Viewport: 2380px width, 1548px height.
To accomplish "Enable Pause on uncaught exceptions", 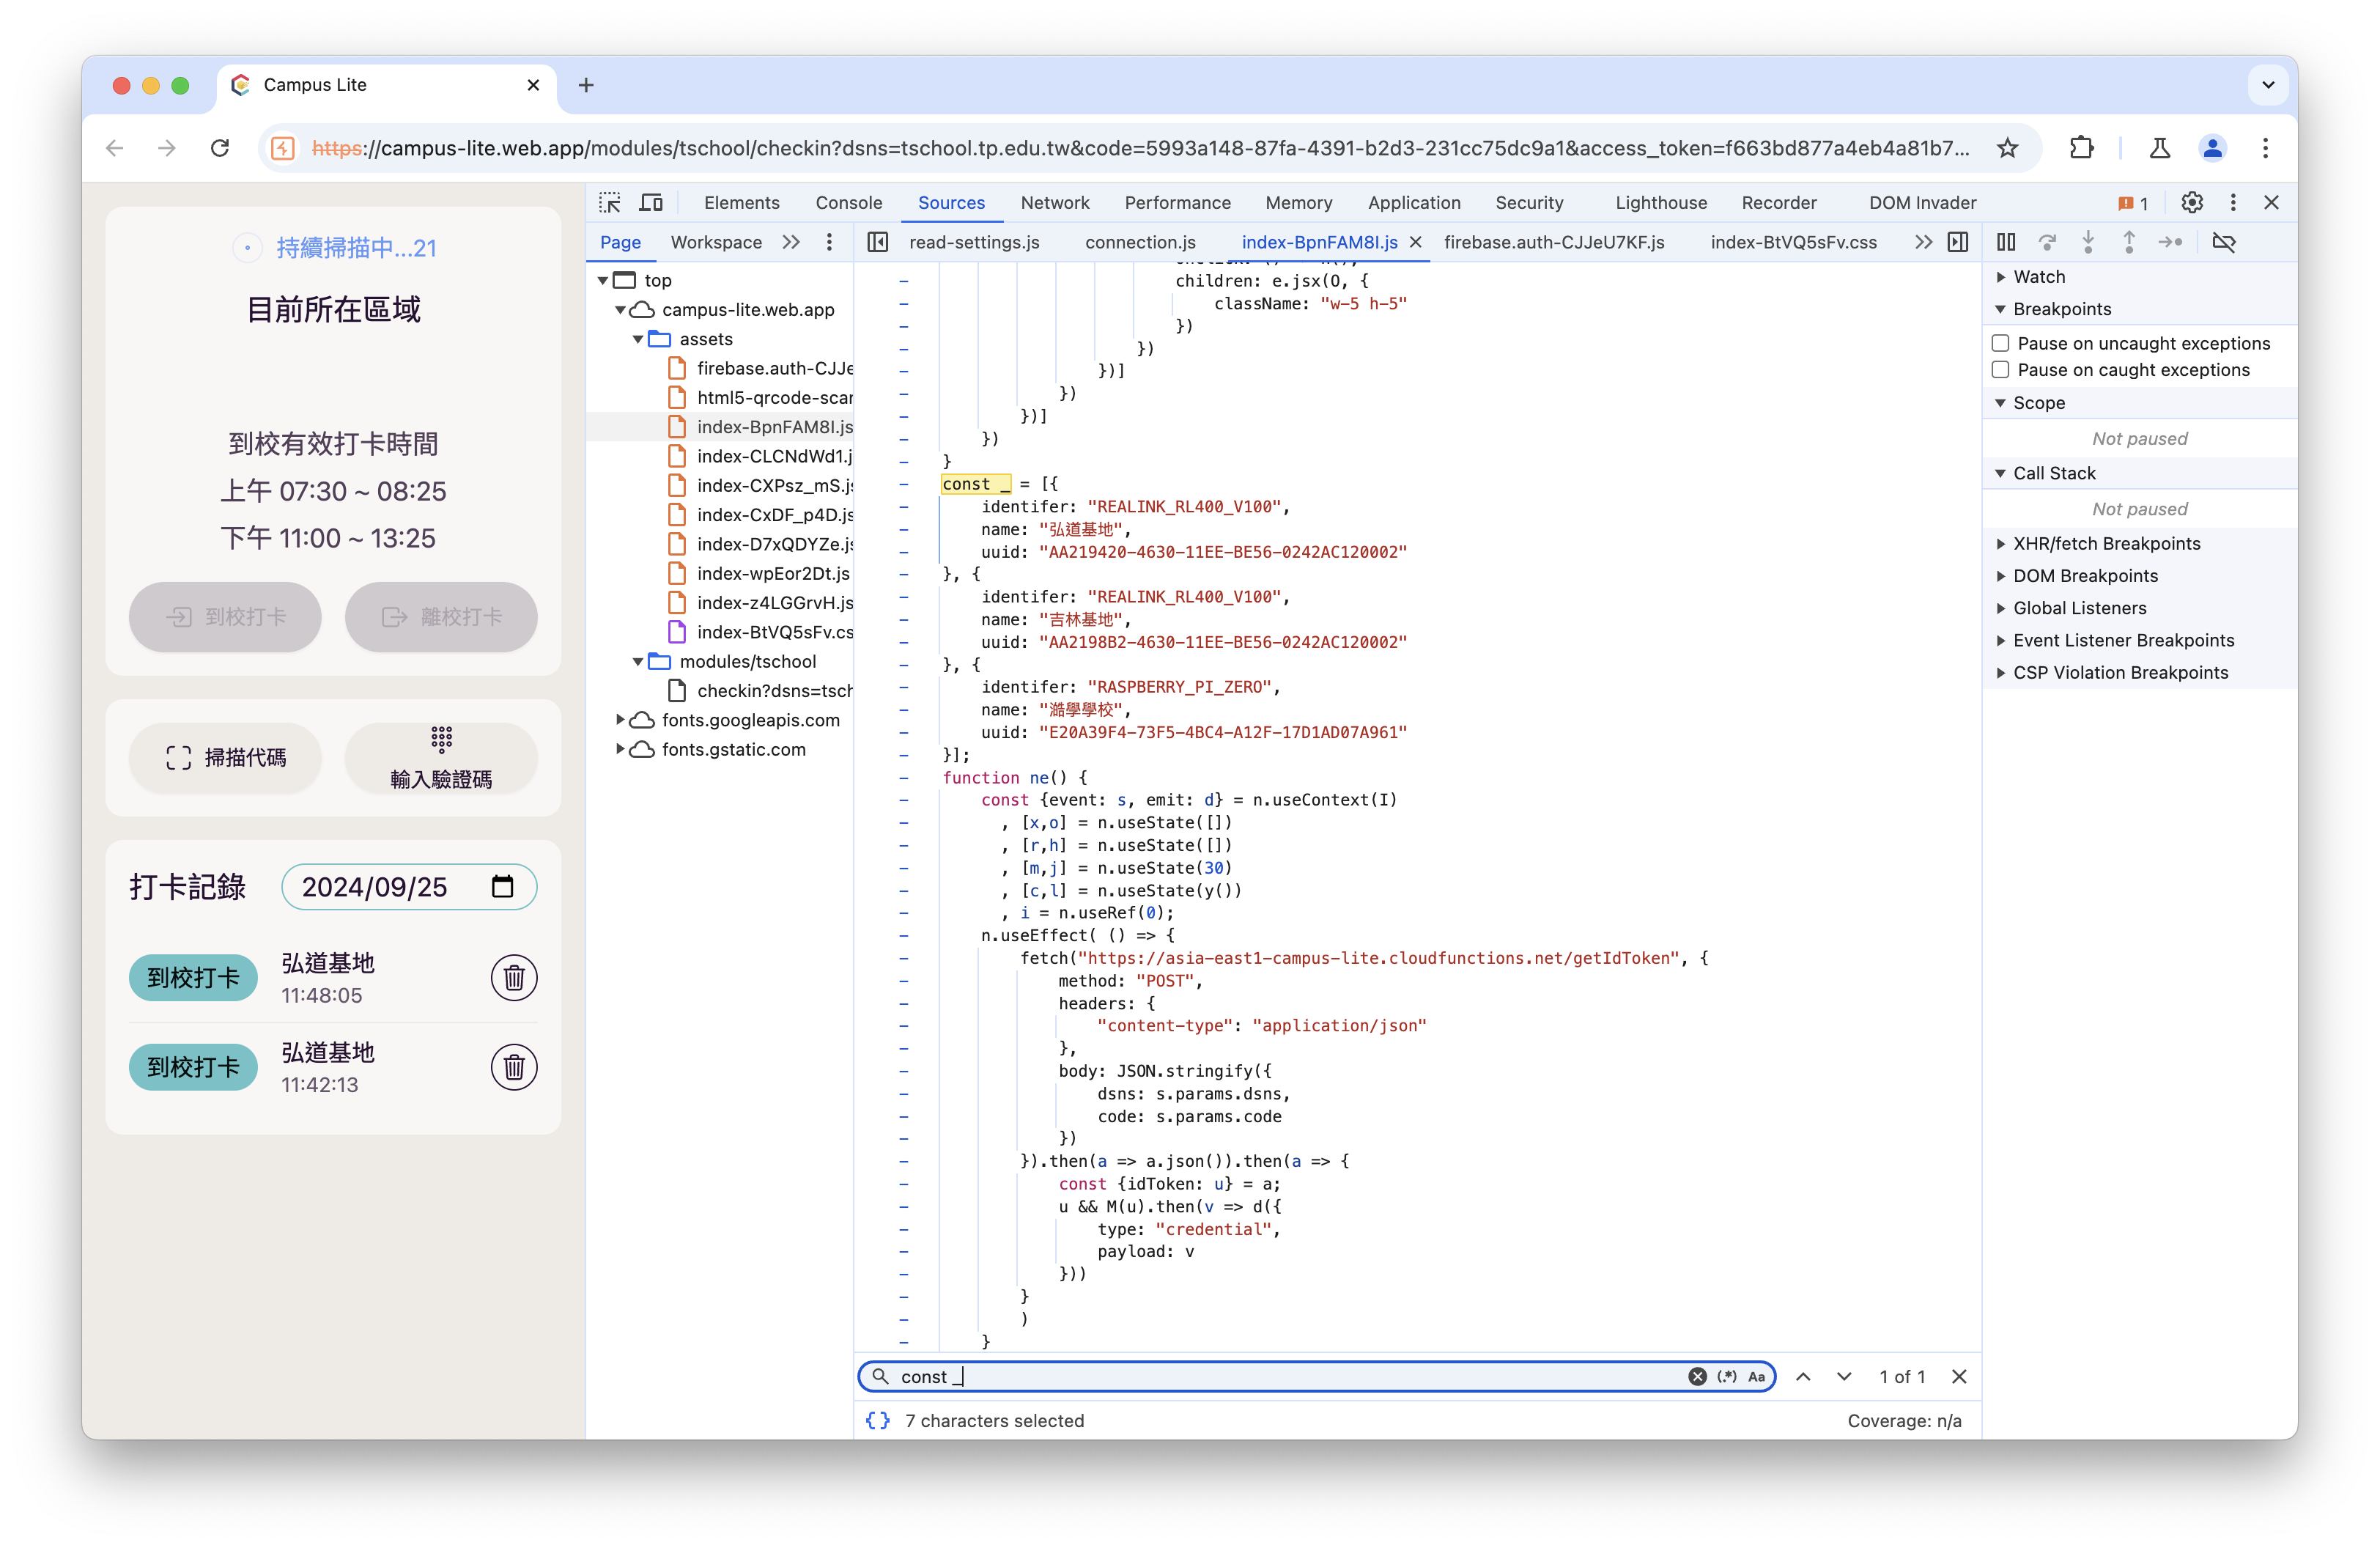I will click(2000, 343).
